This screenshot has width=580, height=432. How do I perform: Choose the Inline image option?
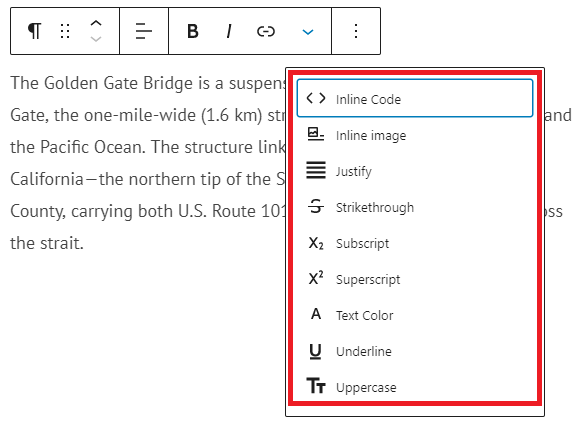(x=415, y=135)
